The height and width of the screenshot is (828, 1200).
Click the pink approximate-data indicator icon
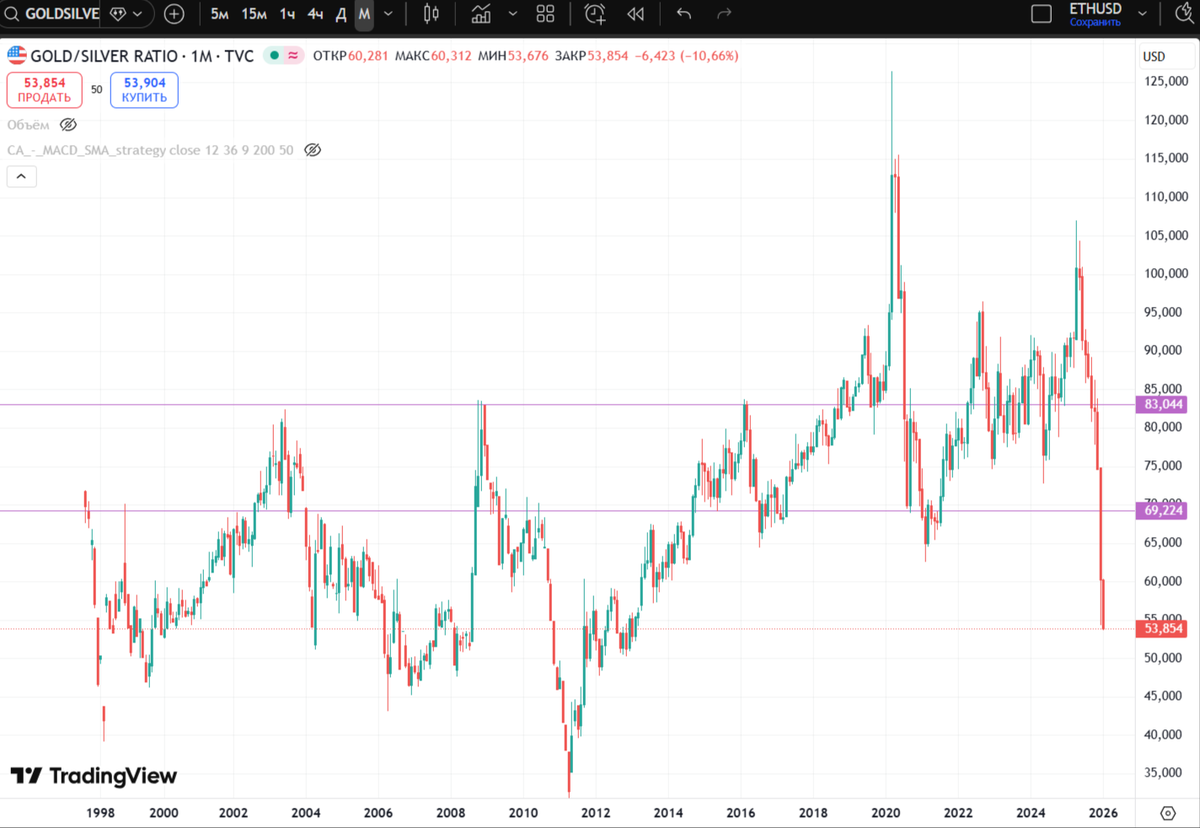point(293,56)
